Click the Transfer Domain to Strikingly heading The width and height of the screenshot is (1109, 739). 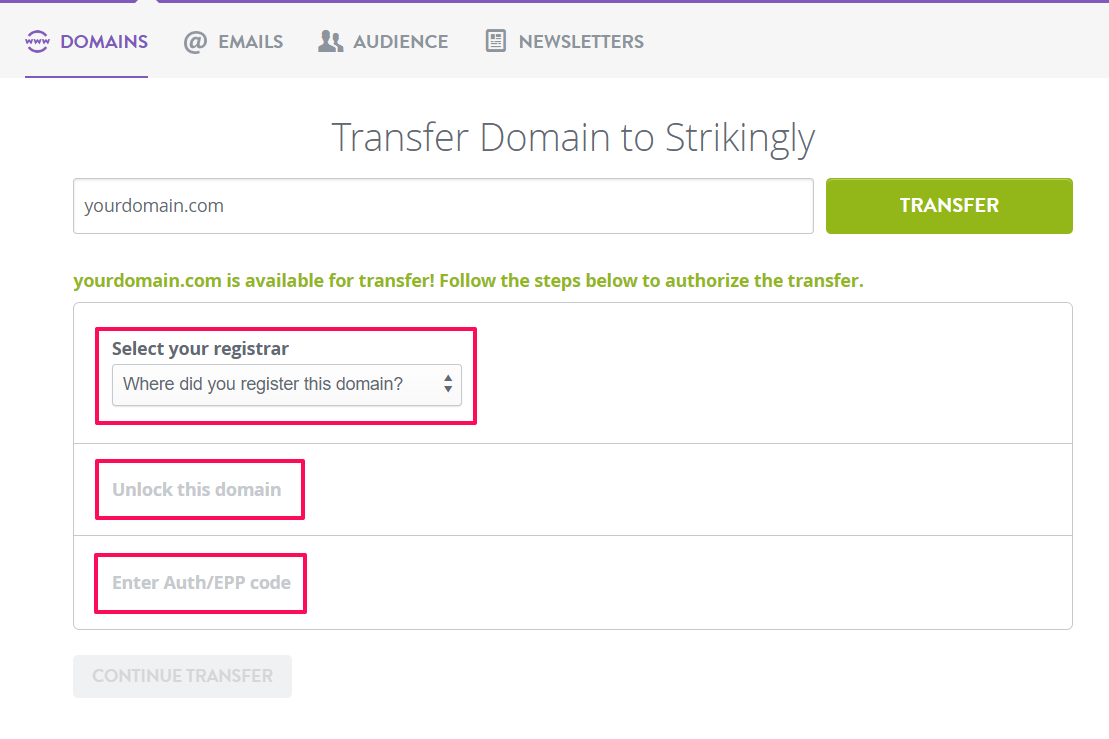coord(574,138)
